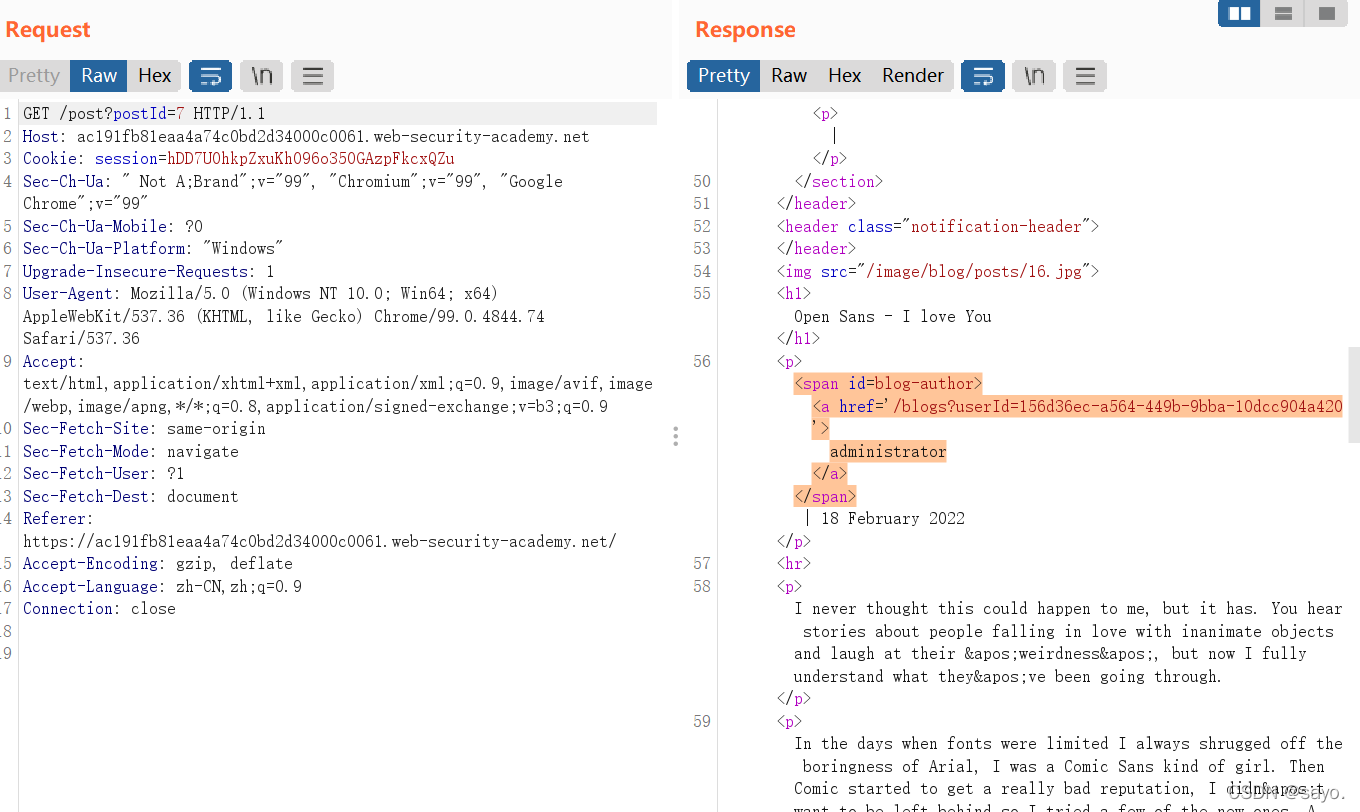Click the highlighted "administrator" text
1360x812 pixels.
pyautogui.click(x=888, y=451)
